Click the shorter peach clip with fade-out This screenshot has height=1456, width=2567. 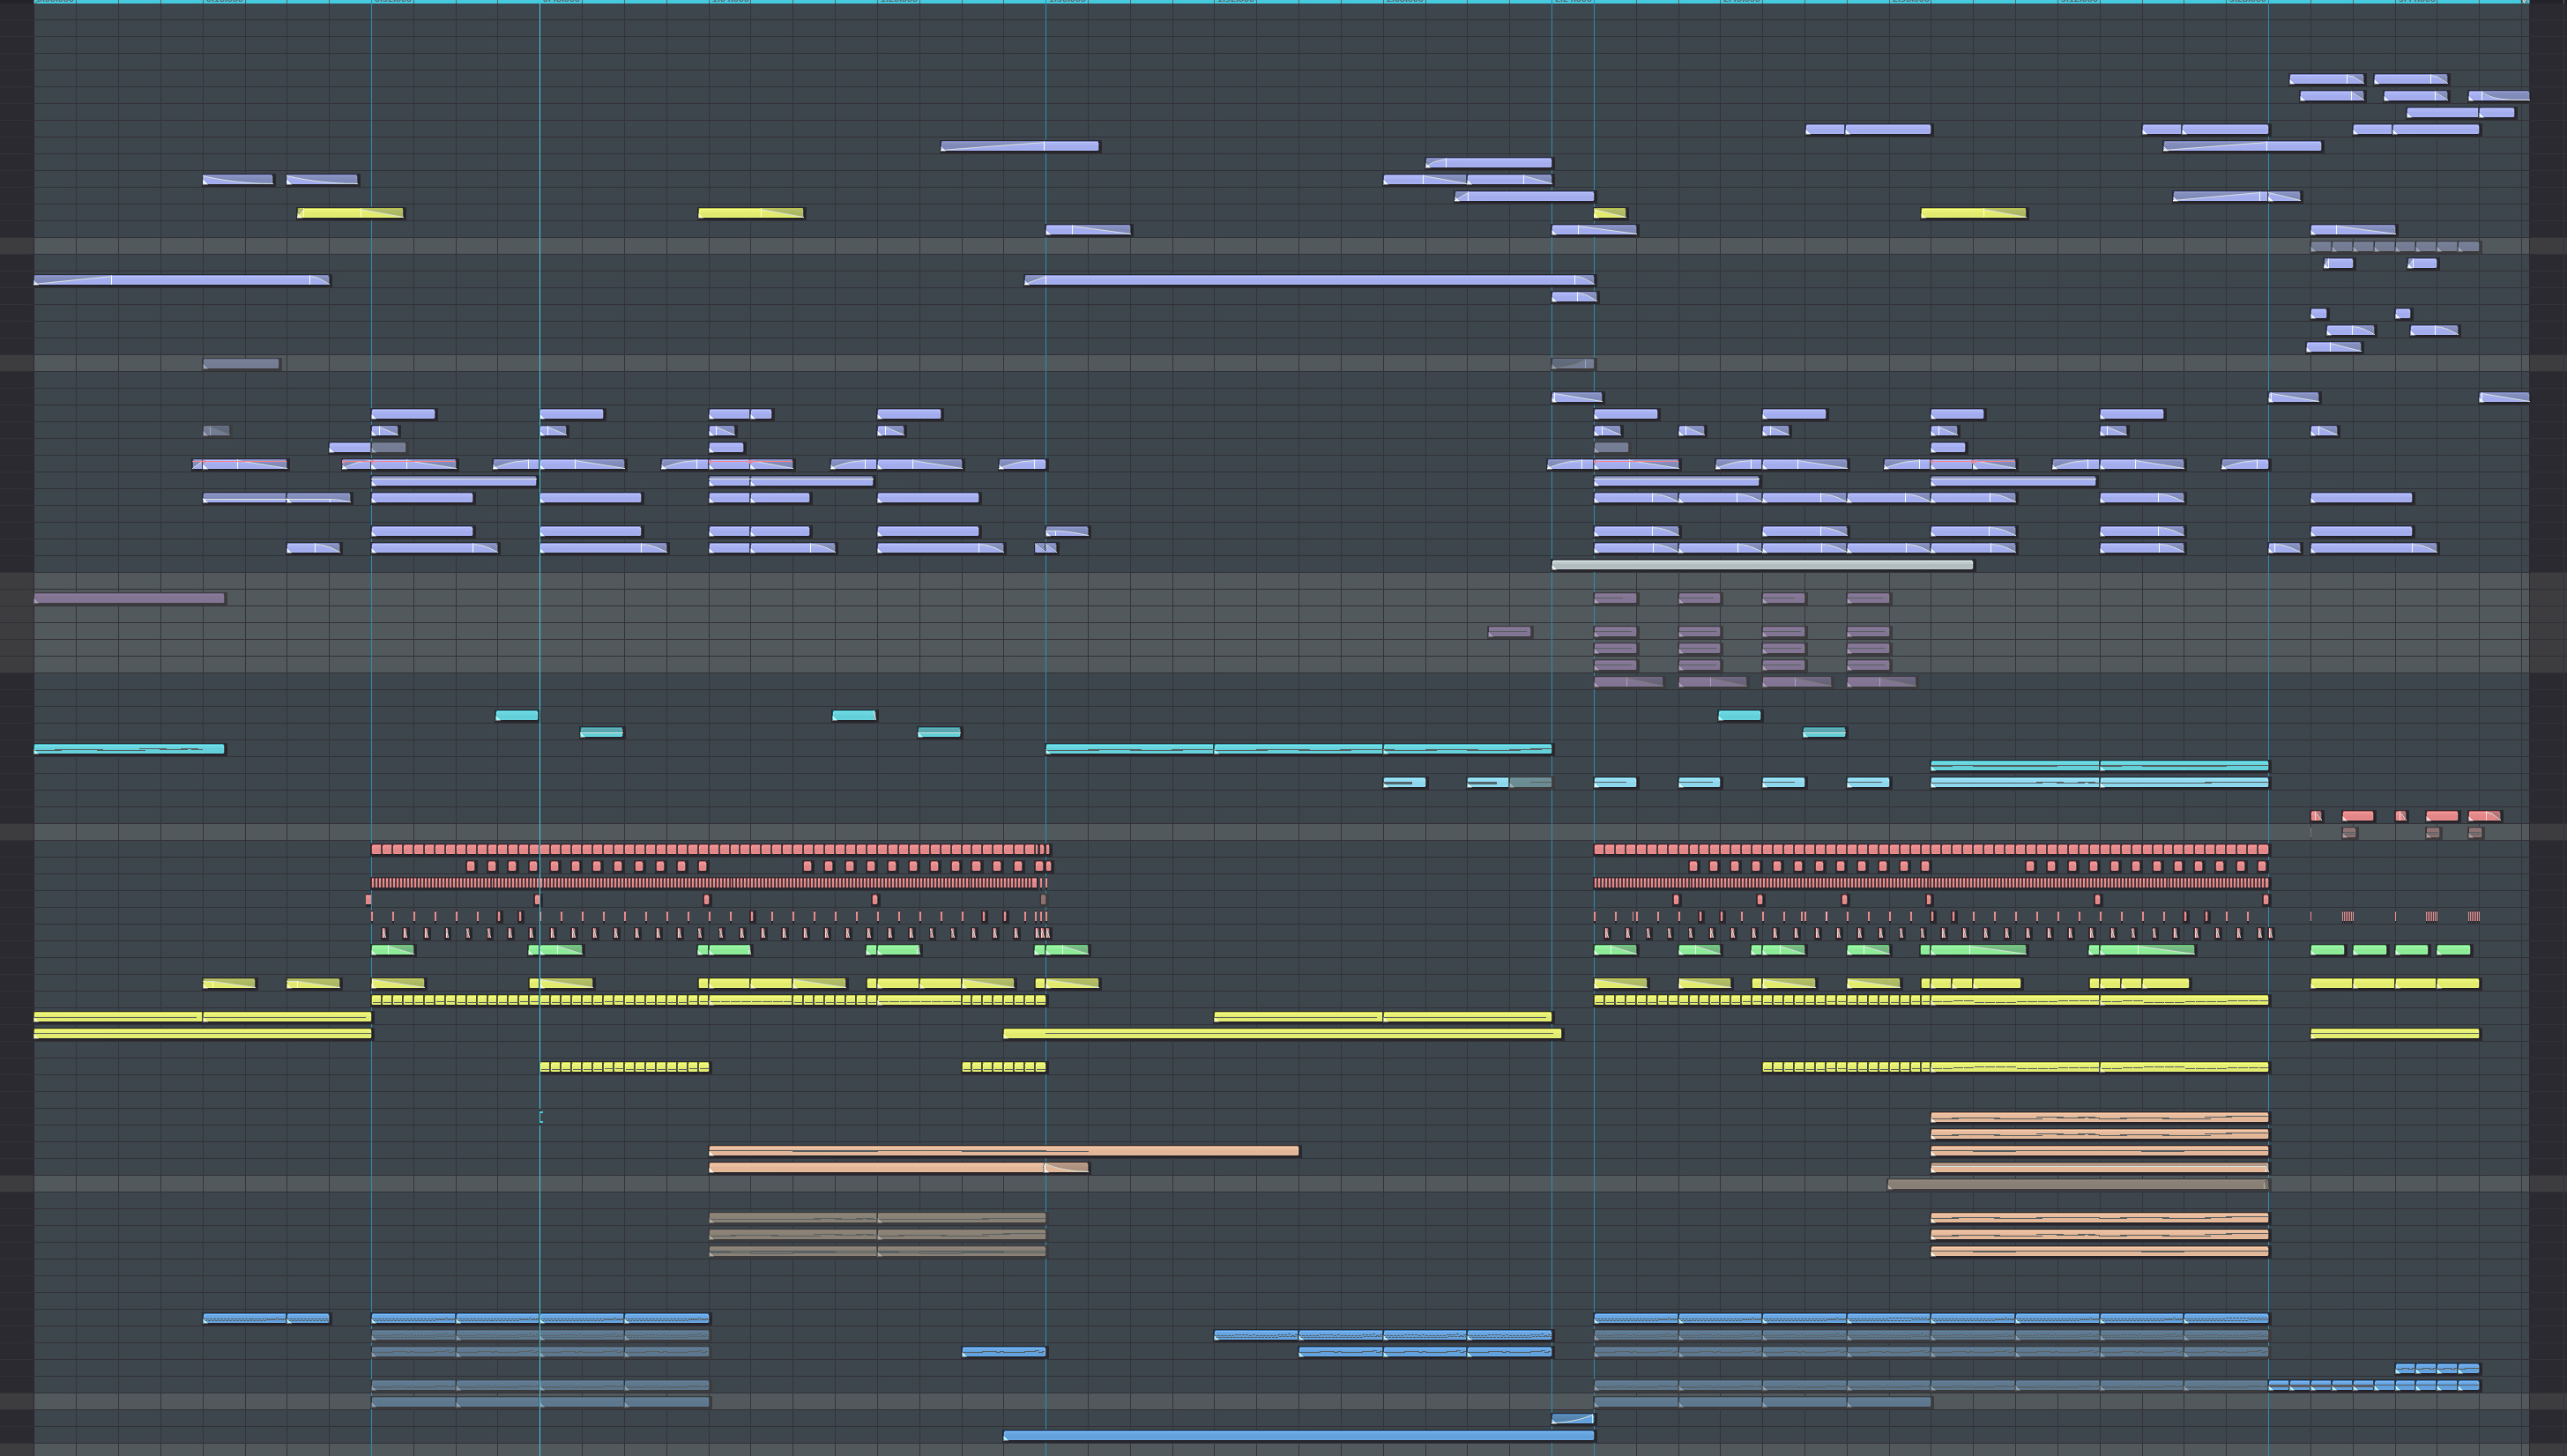coord(898,1168)
